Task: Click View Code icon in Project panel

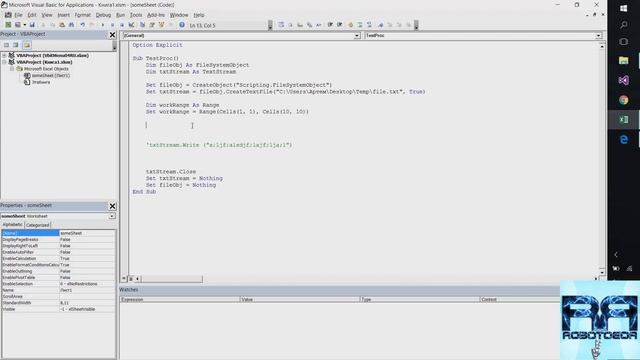Action: pyautogui.click(x=6, y=45)
